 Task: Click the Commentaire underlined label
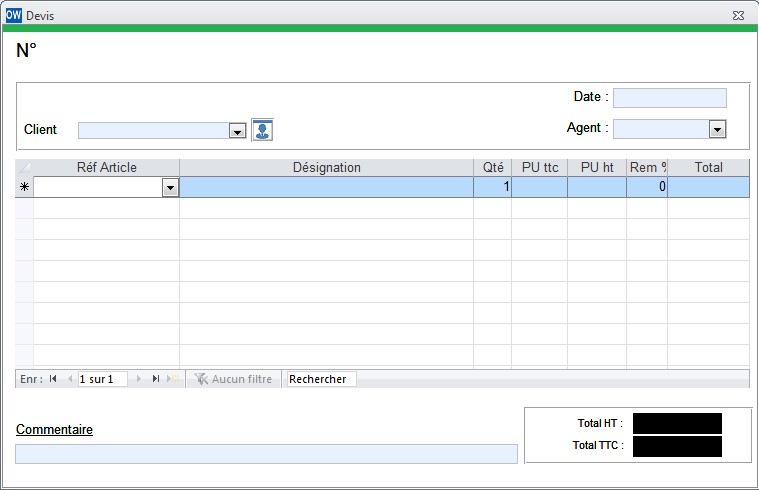pos(54,429)
